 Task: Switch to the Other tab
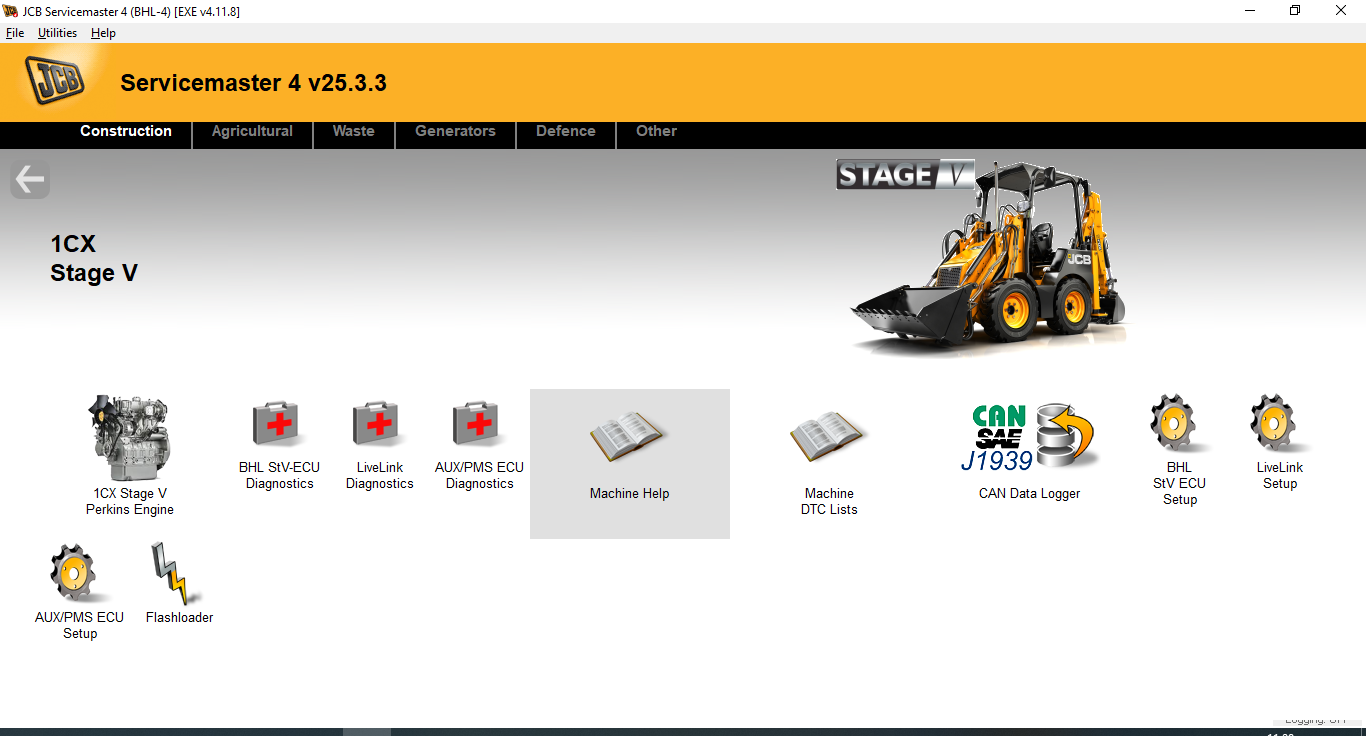(656, 131)
